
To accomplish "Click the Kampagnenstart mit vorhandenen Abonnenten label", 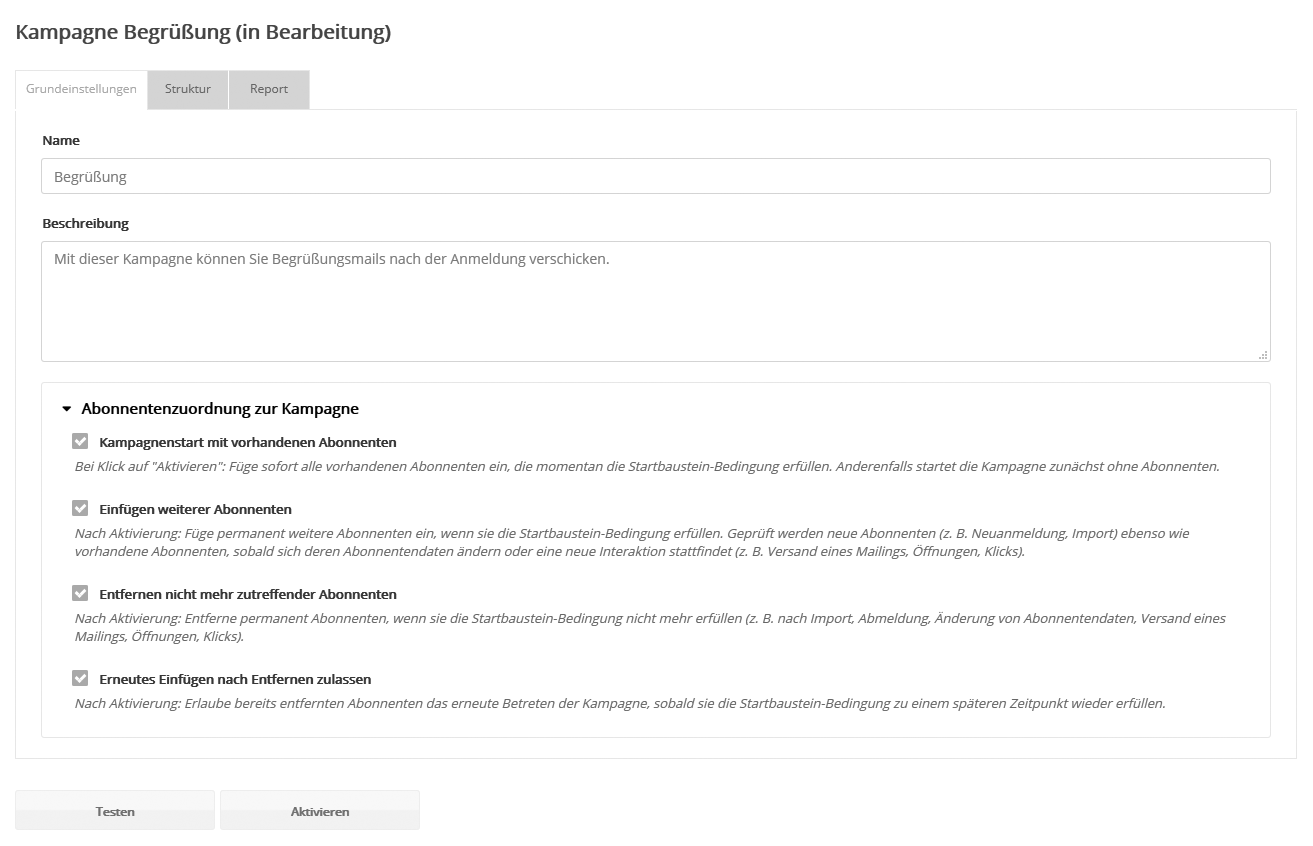I will coord(248,442).
